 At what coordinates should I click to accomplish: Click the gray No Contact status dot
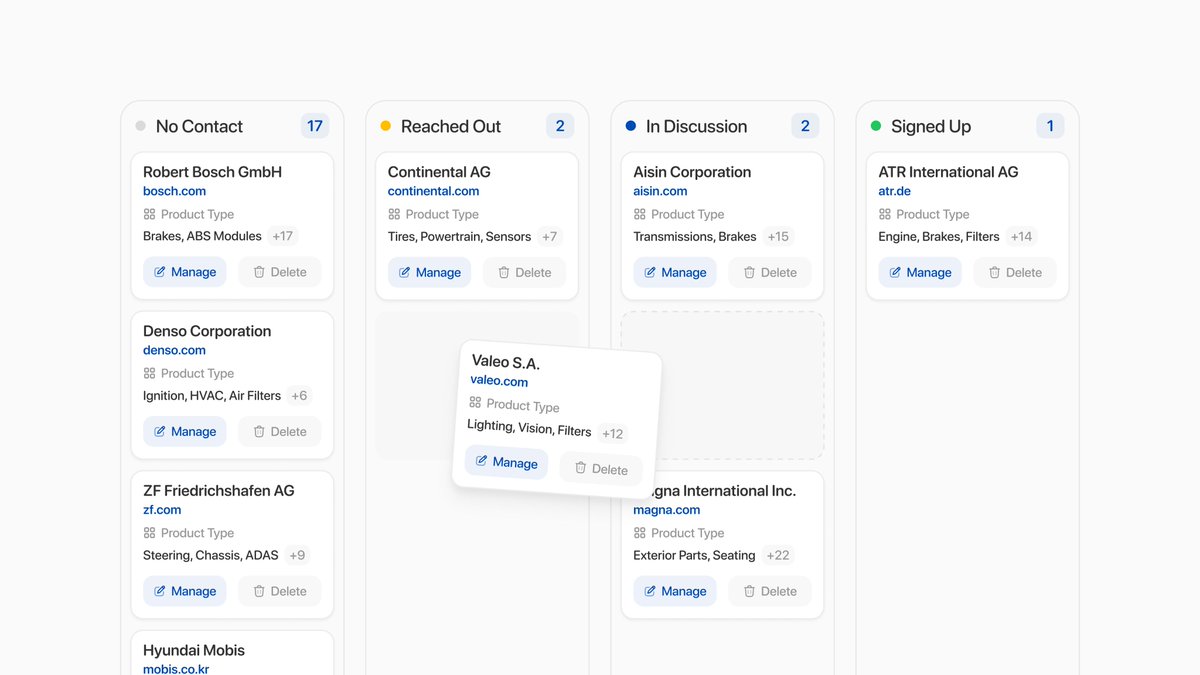[140, 126]
